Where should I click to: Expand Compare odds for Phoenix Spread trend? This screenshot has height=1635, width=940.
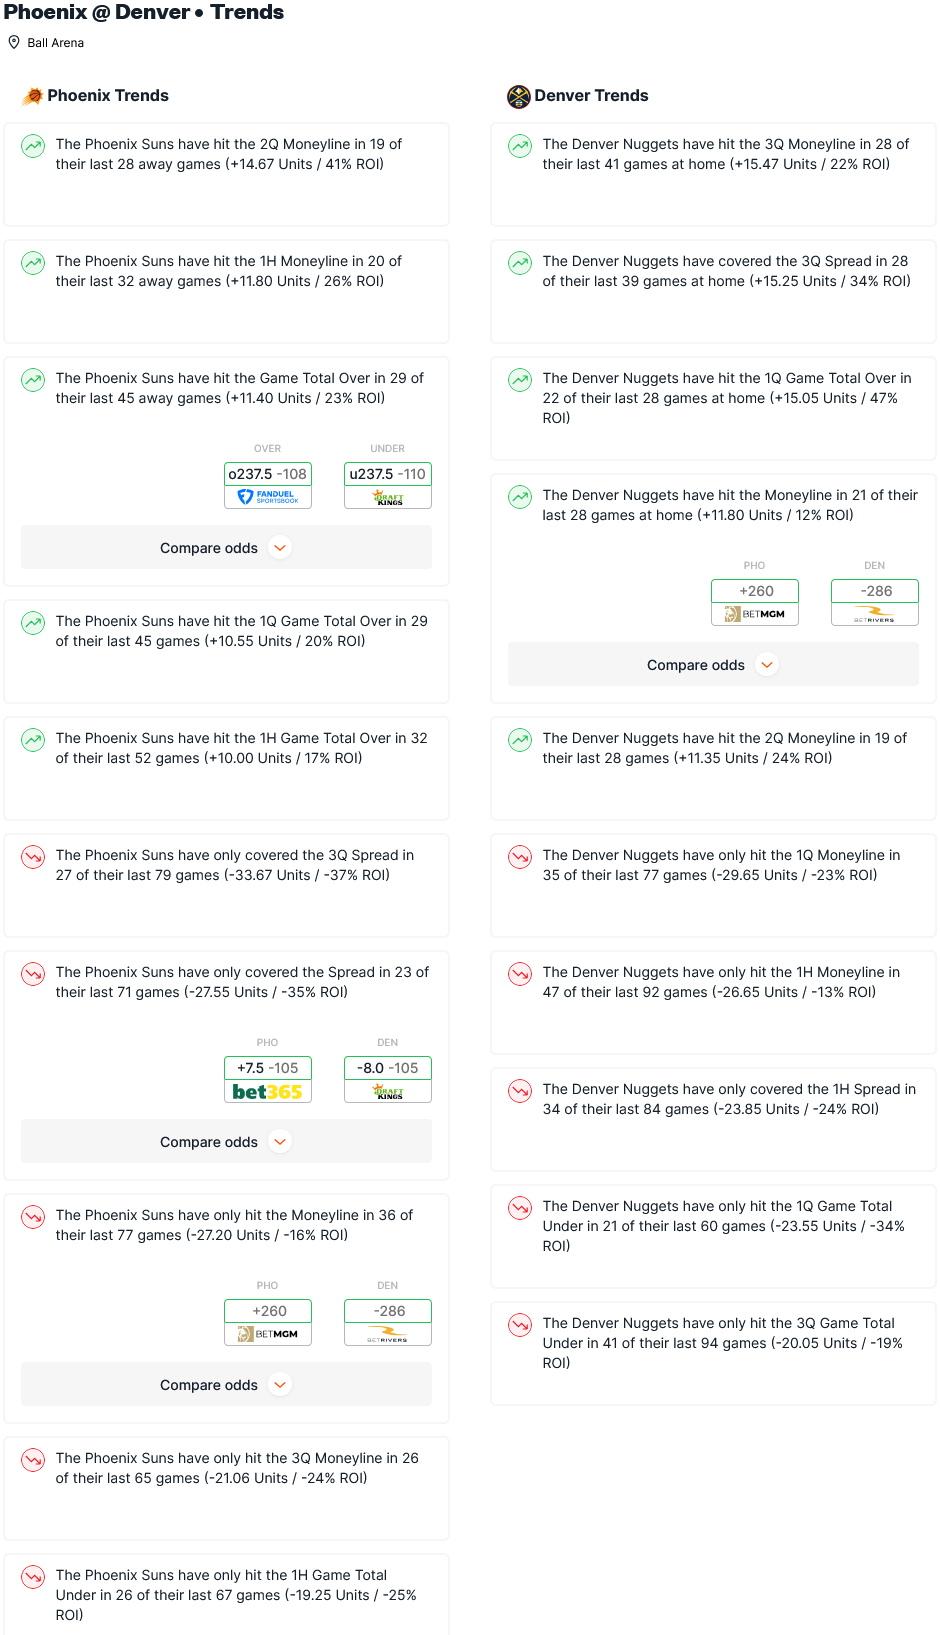[226, 1142]
